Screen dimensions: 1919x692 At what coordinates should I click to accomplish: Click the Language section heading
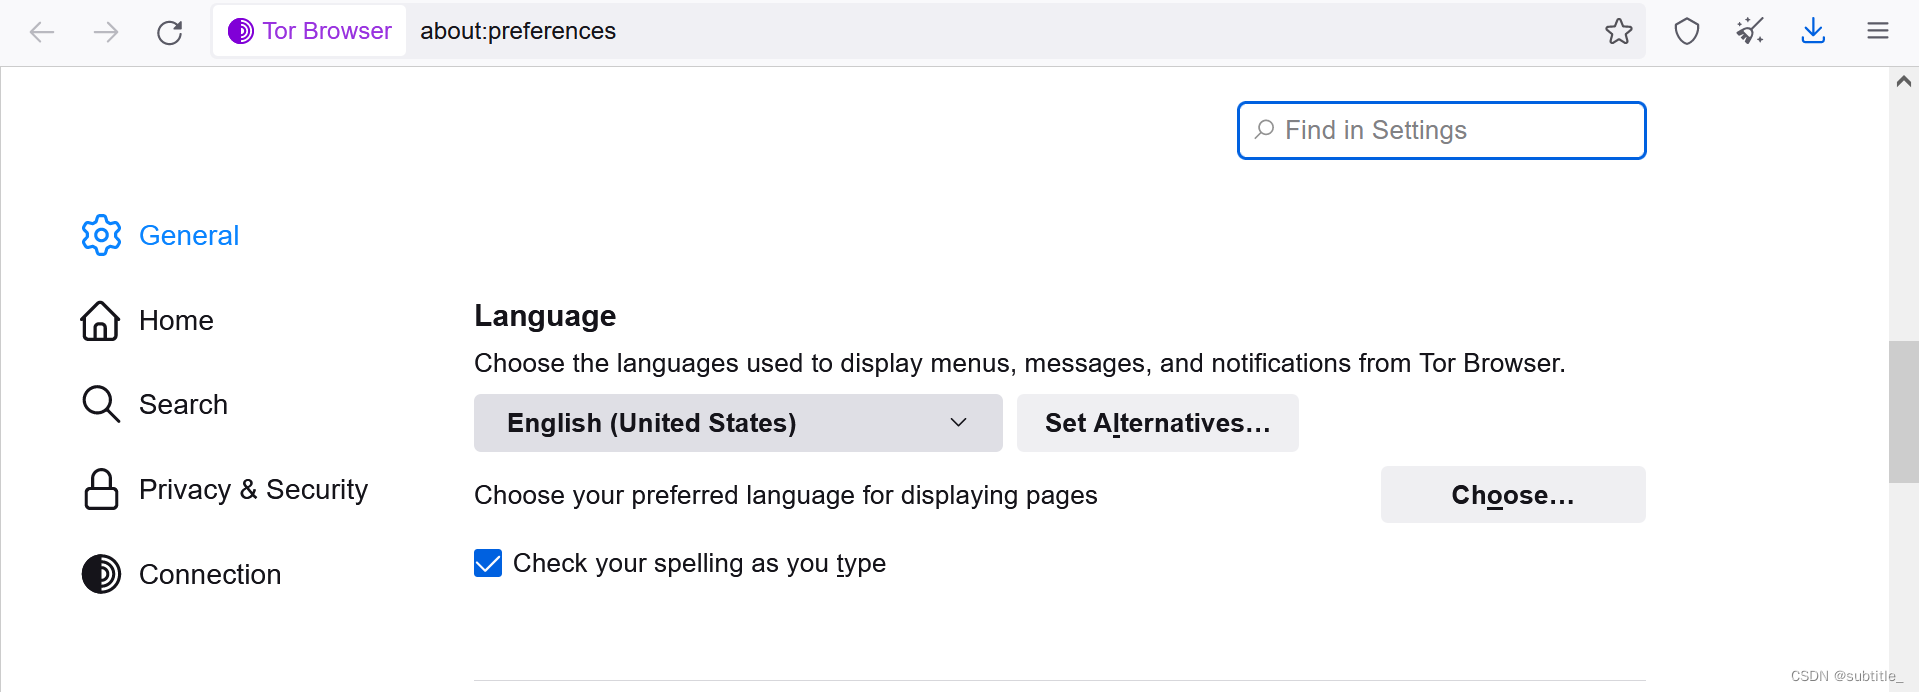545,316
